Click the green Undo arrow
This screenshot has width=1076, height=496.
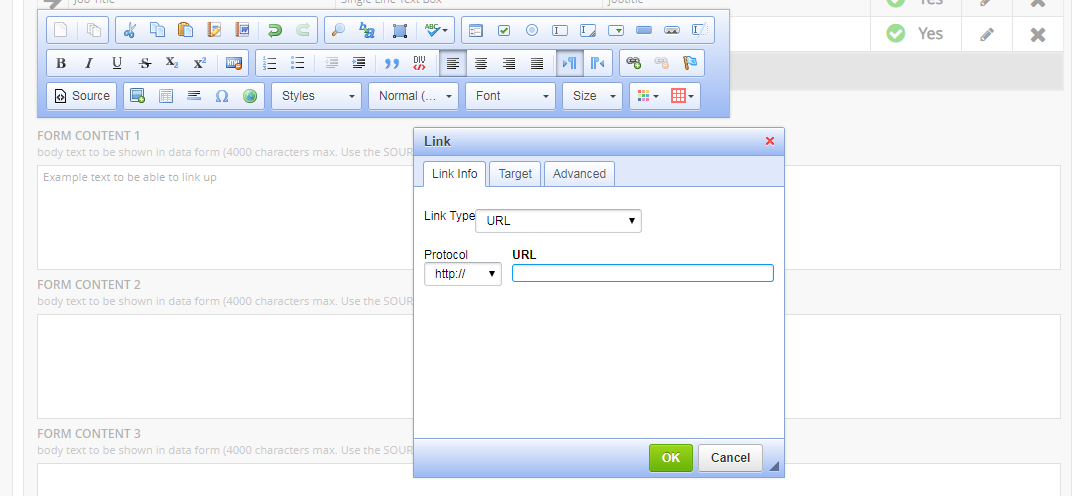274,30
